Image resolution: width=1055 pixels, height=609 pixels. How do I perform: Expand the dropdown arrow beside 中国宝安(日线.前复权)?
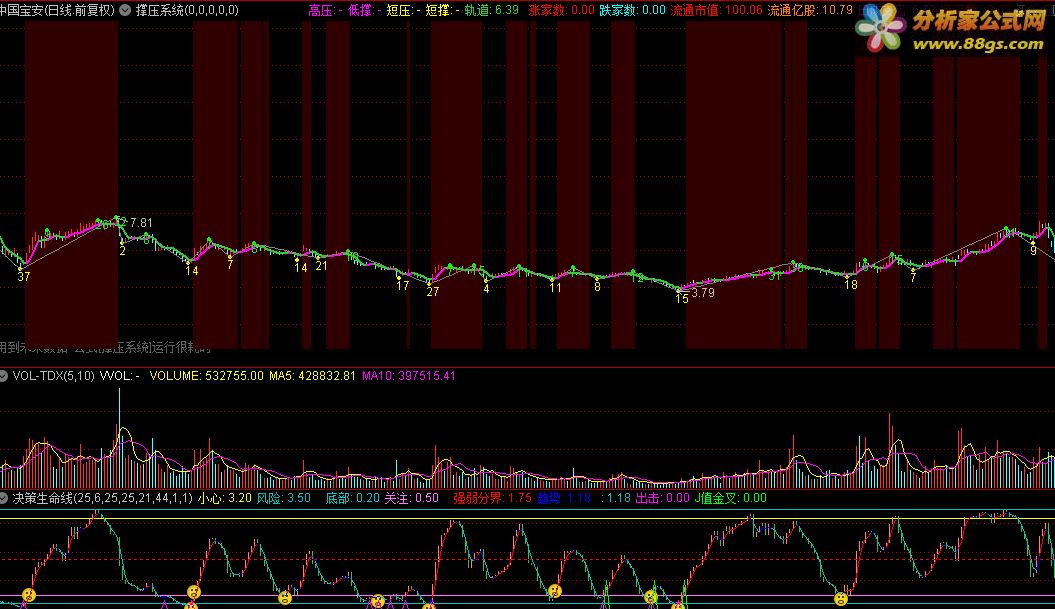[124, 10]
